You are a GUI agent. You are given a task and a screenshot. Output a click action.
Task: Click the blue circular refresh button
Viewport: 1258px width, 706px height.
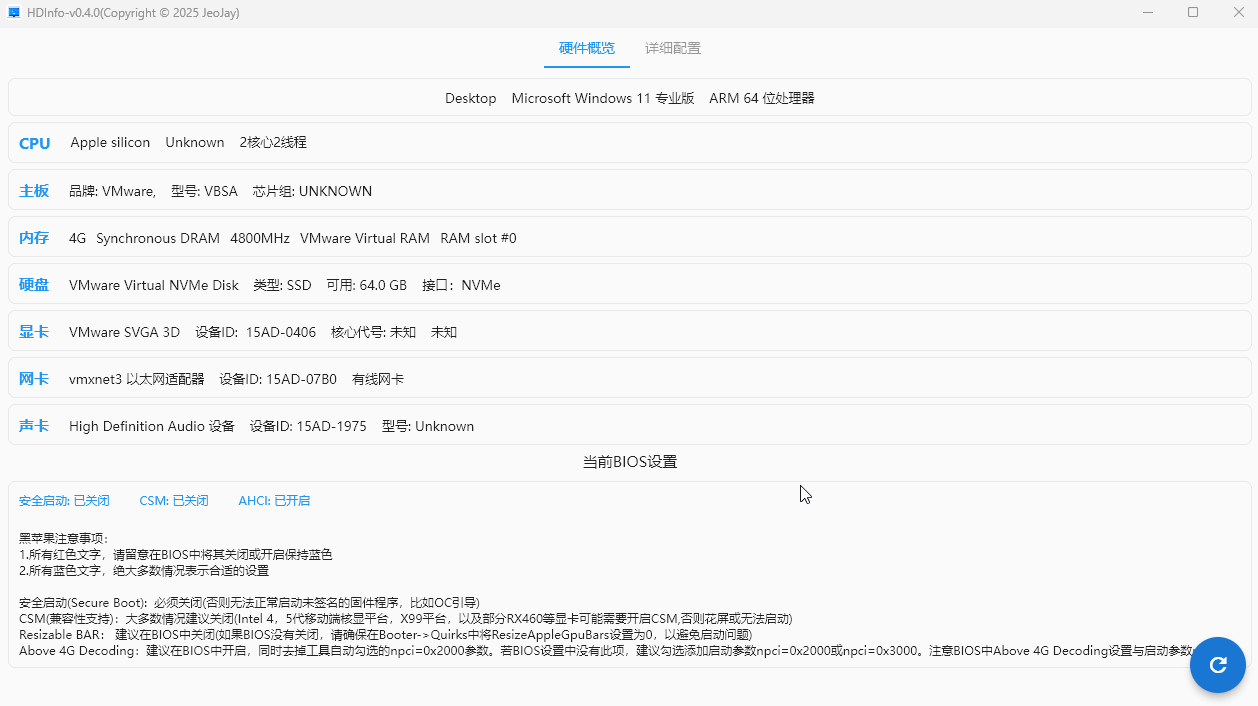pyautogui.click(x=1217, y=665)
